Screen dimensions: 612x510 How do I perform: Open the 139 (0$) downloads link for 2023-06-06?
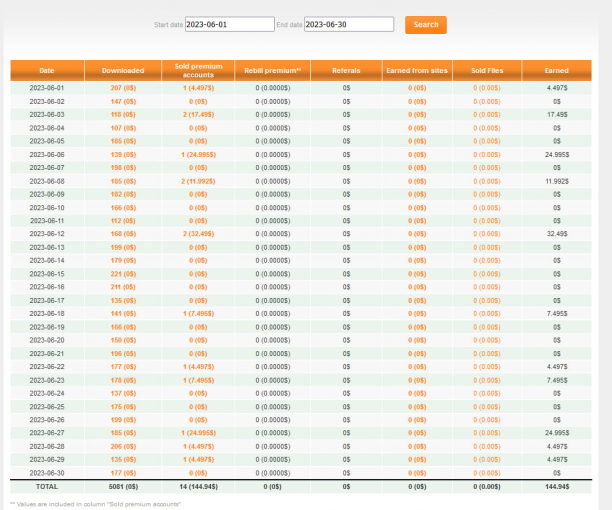pos(123,155)
